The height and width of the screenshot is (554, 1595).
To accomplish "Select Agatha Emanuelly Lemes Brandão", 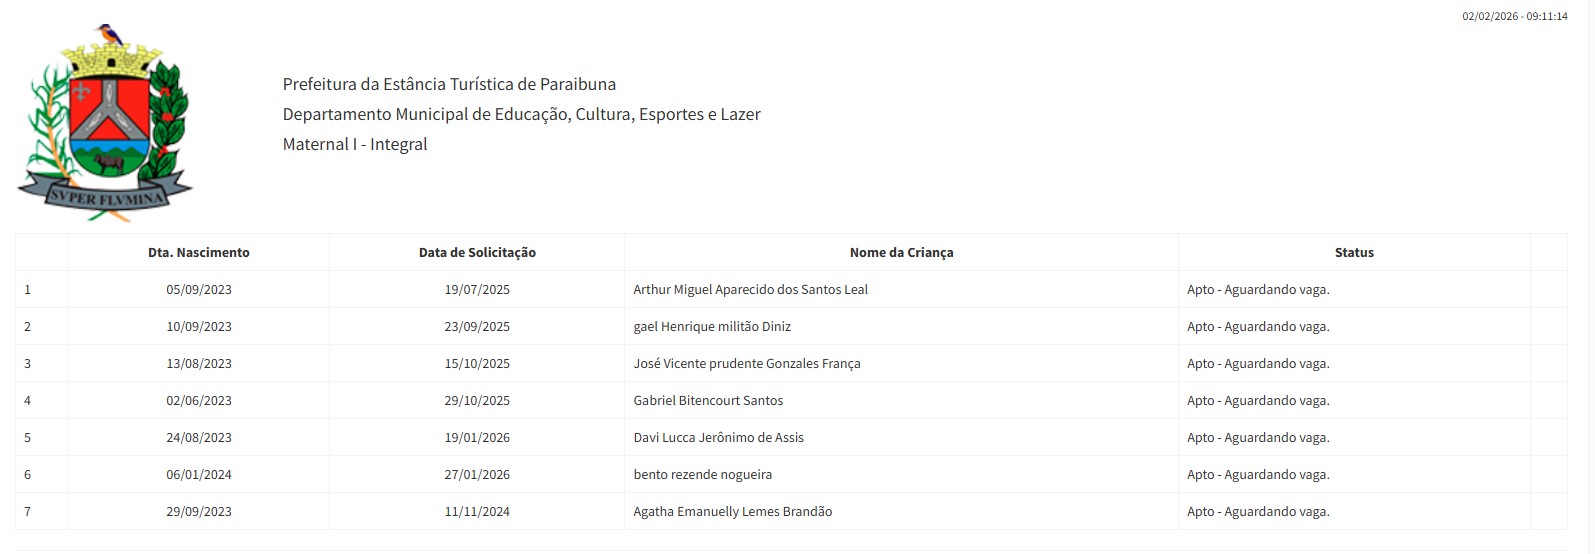I will tap(732, 512).
